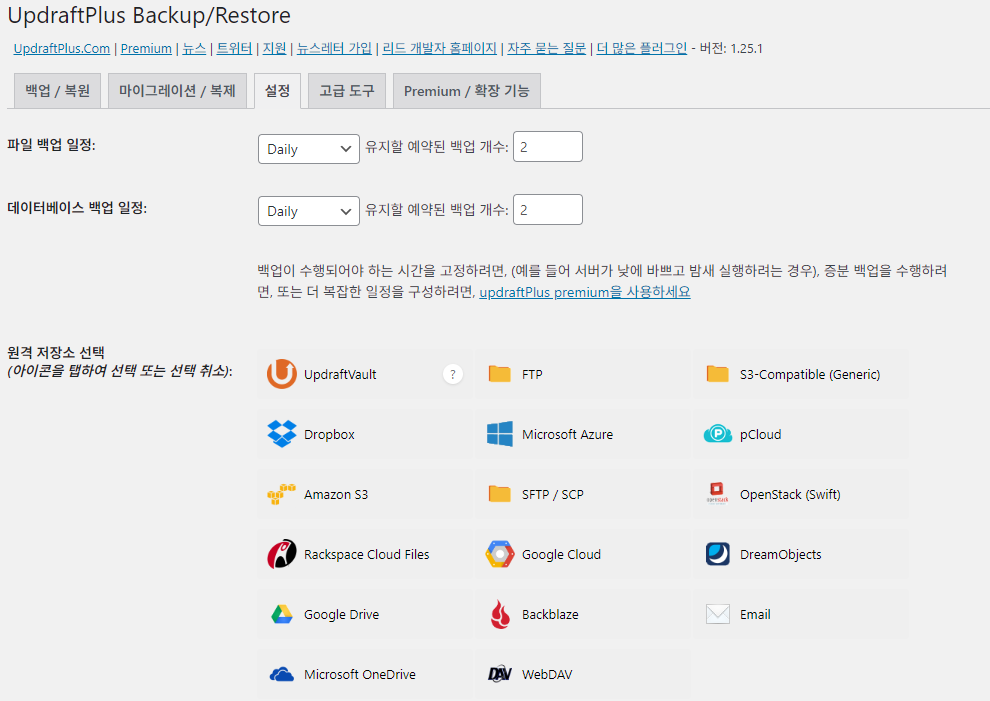This screenshot has width=990, height=701.
Task: Click the WebDAV label text
Action: [x=547, y=674]
